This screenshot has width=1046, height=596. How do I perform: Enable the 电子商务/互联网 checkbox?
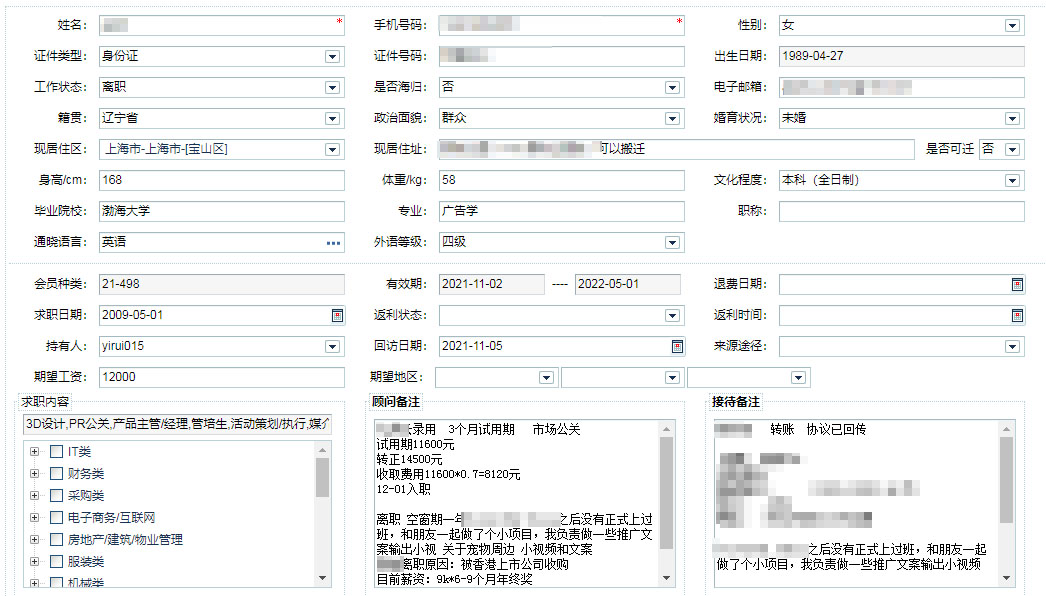tap(57, 517)
